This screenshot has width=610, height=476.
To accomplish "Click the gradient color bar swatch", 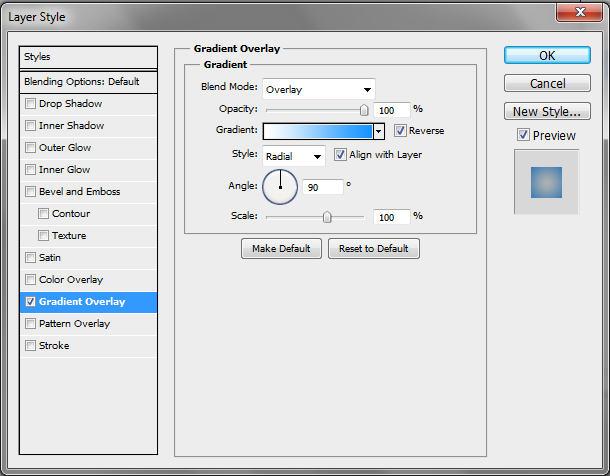I will pos(317,131).
